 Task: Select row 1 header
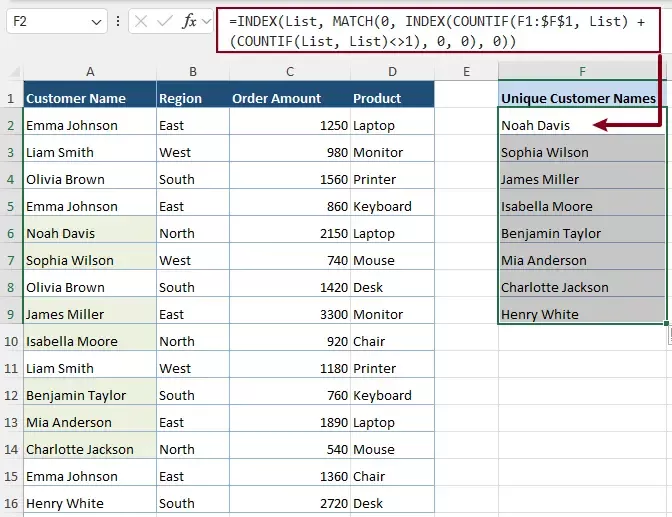[11, 99]
